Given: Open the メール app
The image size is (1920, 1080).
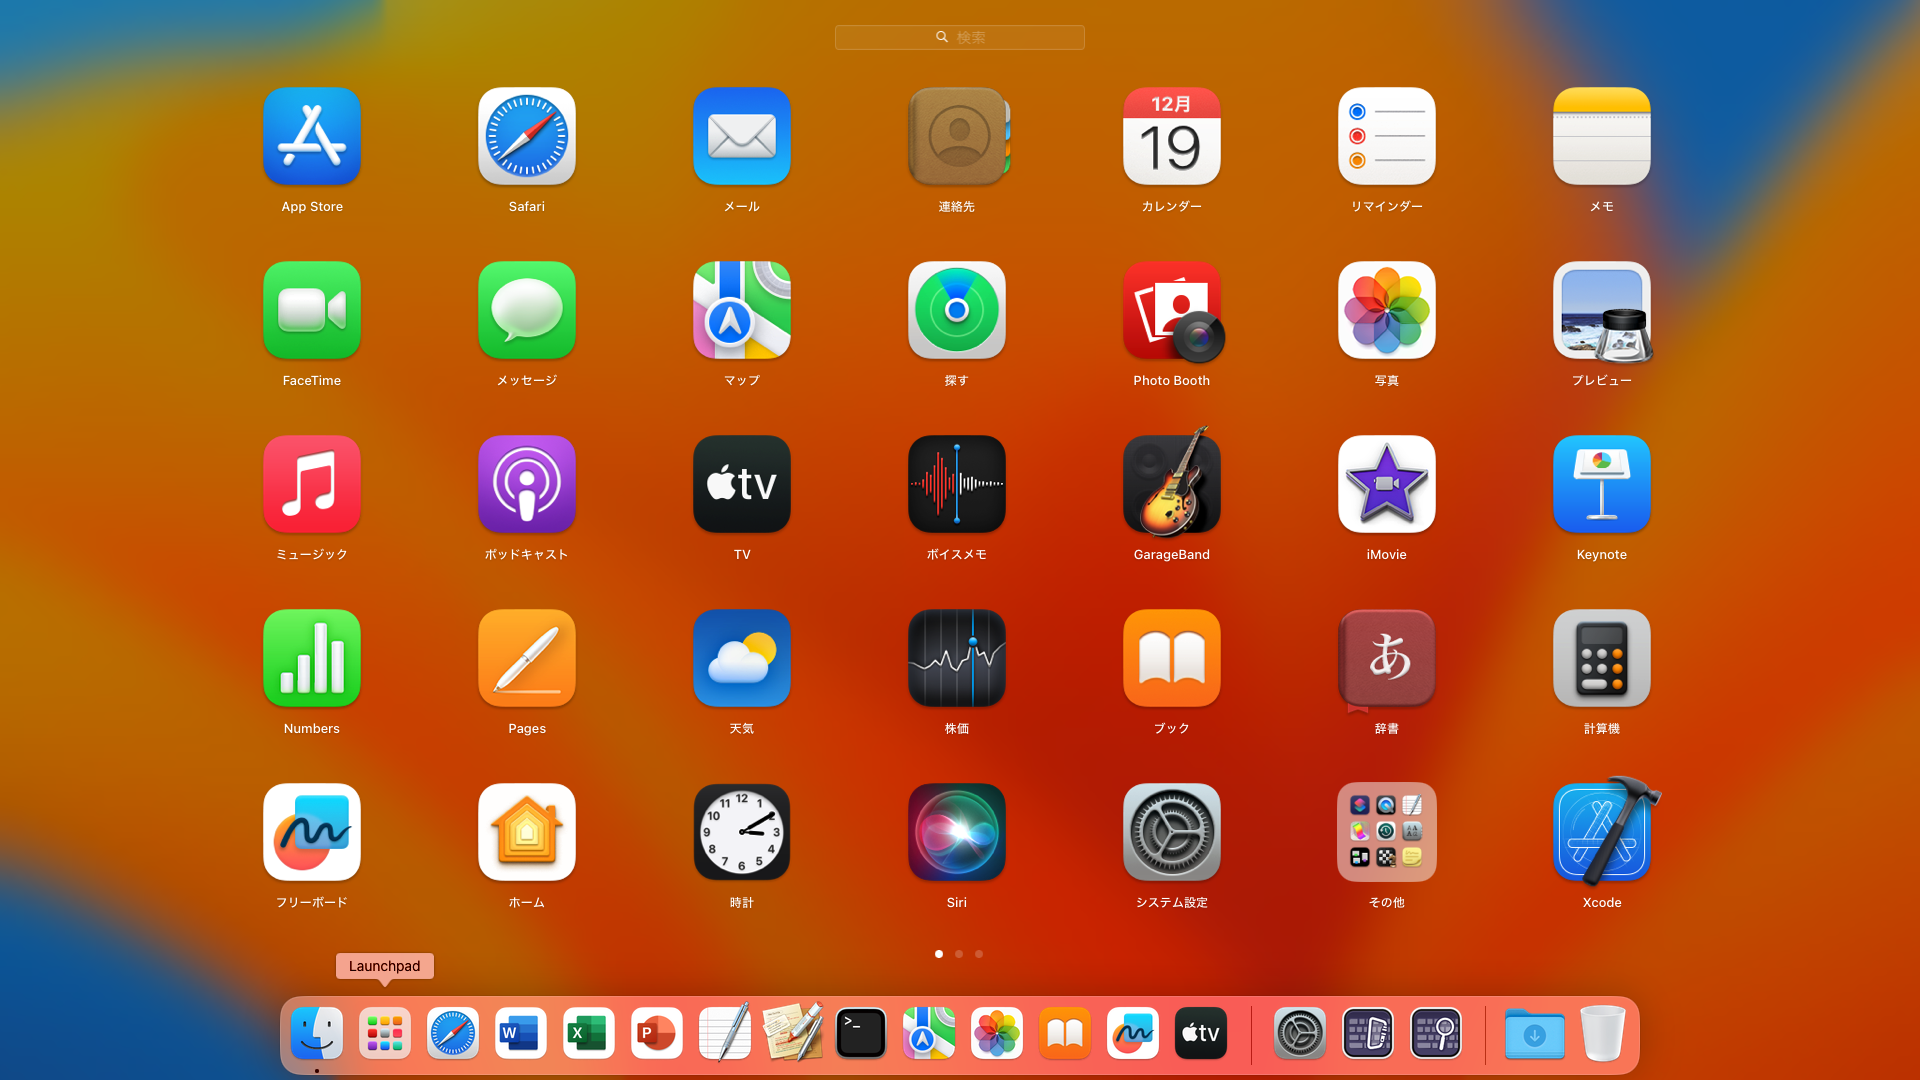Looking at the screenshot, I should coord(742,136).
